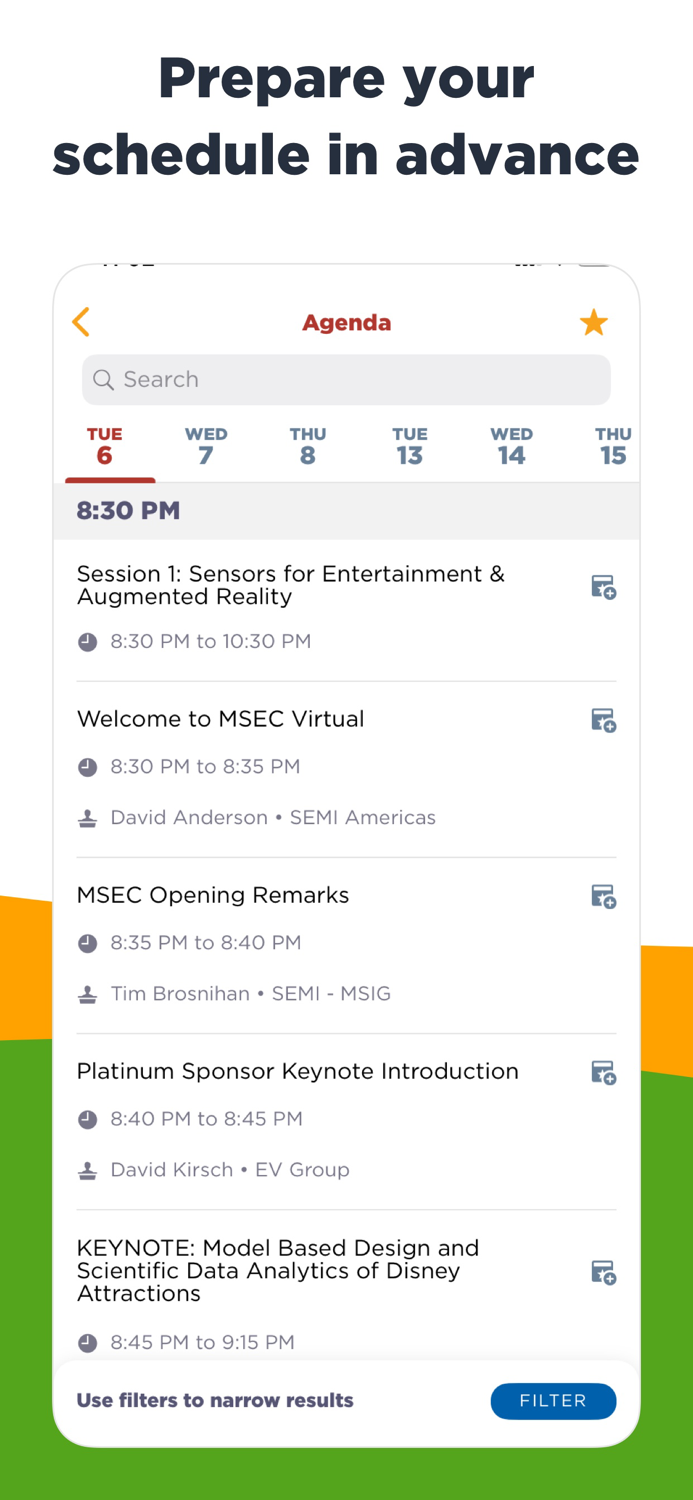
Task: Click the clock icon under MSEC Opening Remarks
Action: [x=87, y=942]
